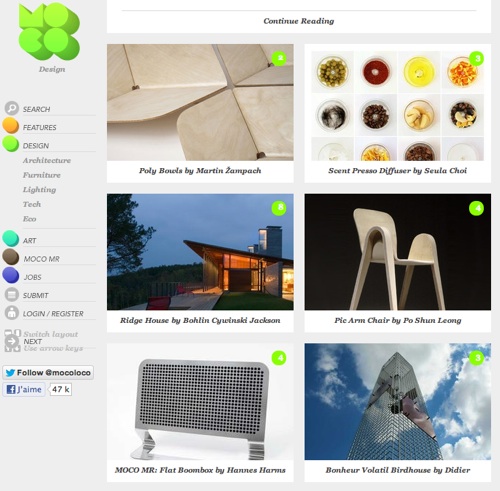Click the brown MOCO MR circle icon
The width and height of the screenshot is (500, 491).
[11, 257]
